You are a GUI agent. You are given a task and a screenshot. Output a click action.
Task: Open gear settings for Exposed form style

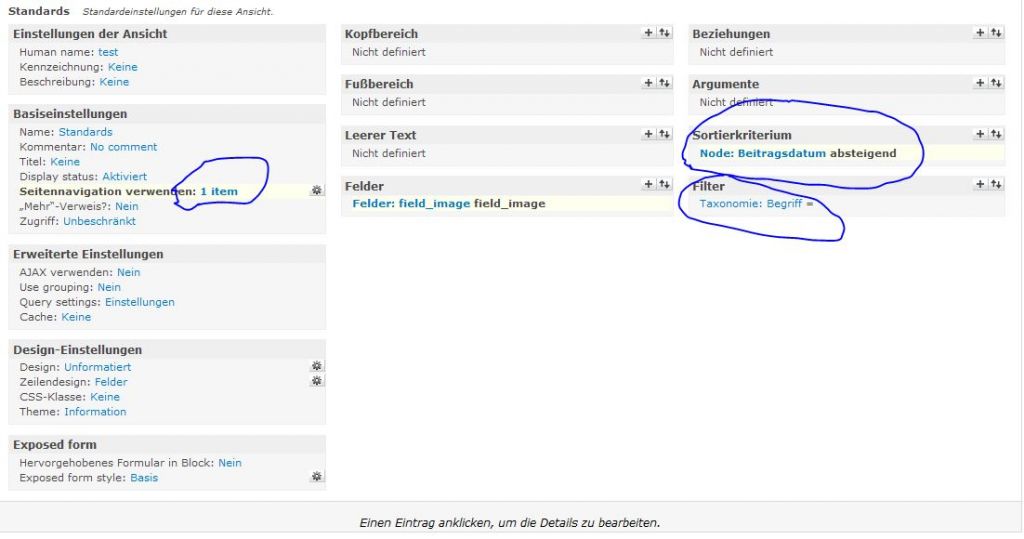click(317, 478)
